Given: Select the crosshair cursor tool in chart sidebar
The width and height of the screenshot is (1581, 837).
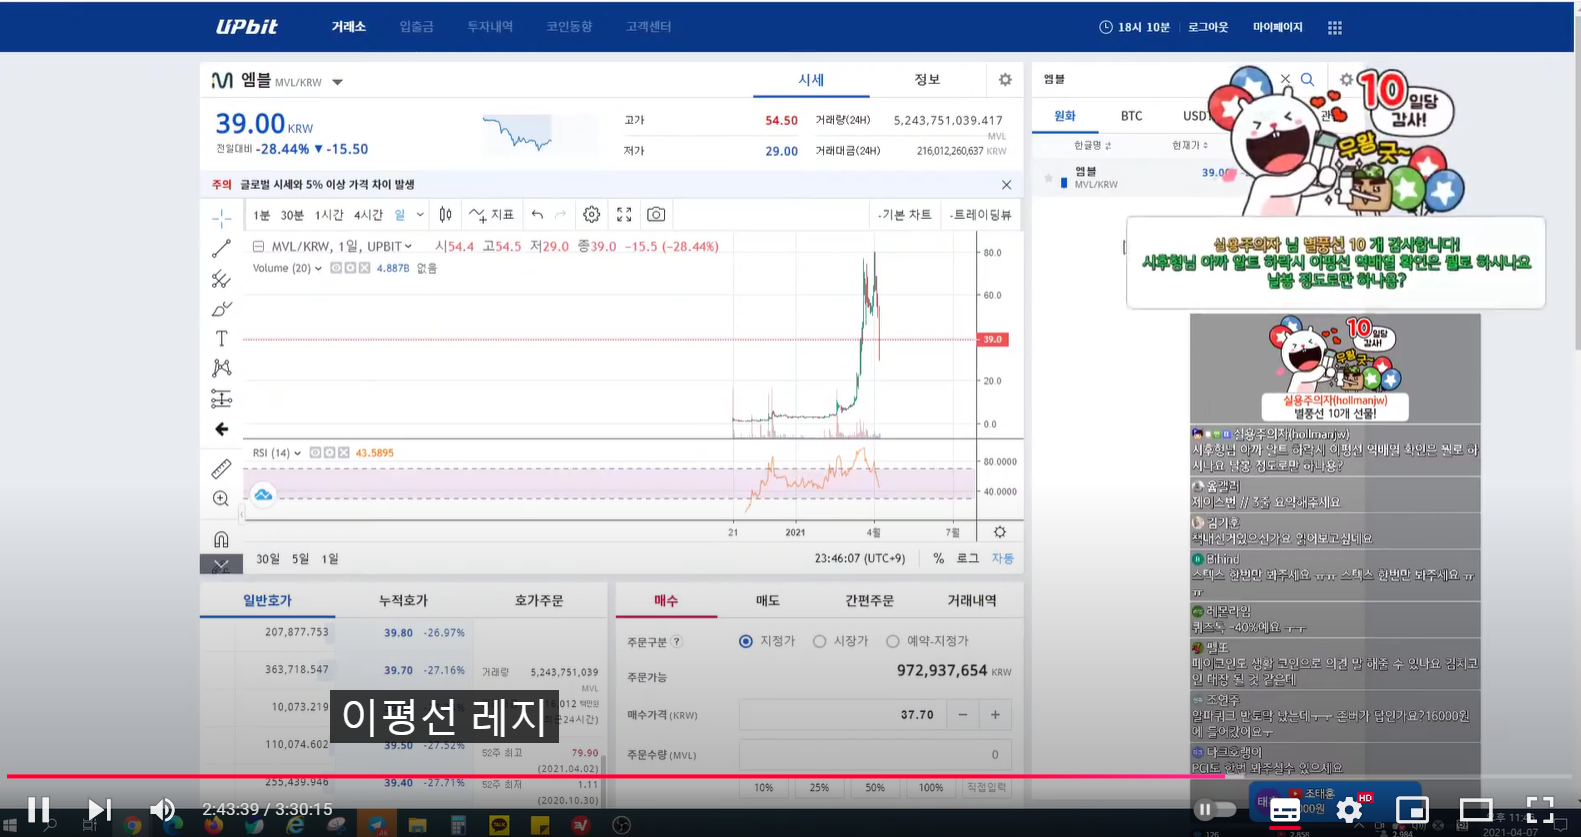Looking at the screenshot, I should [x=221, y=218].
